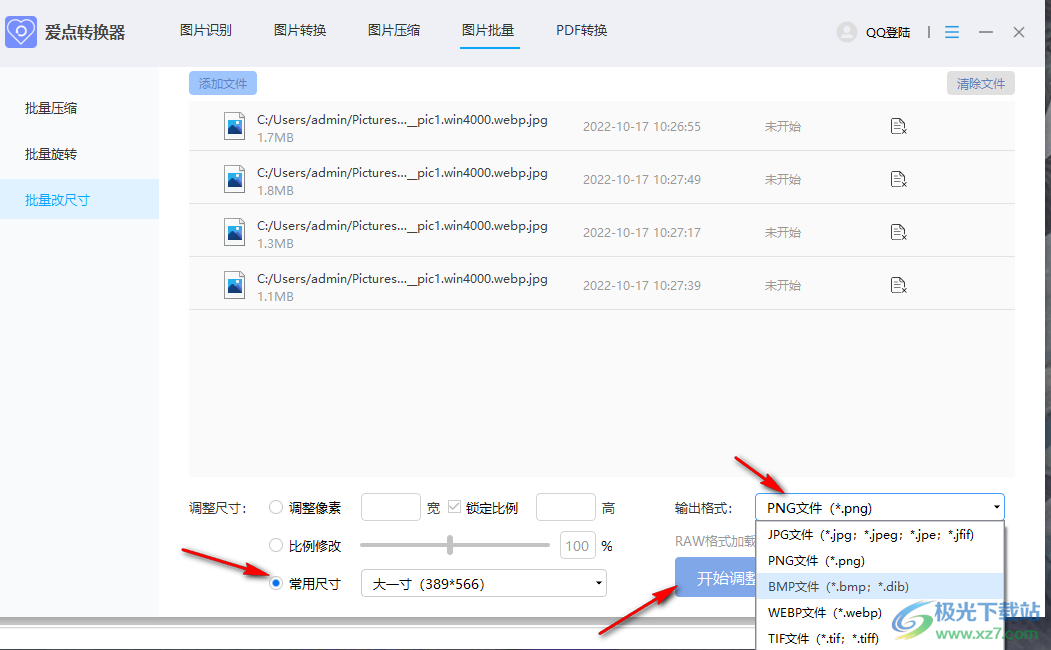1051x650 pixels.
Task: Choose JPG文件 from format list
Action: (x=879, y=534)
